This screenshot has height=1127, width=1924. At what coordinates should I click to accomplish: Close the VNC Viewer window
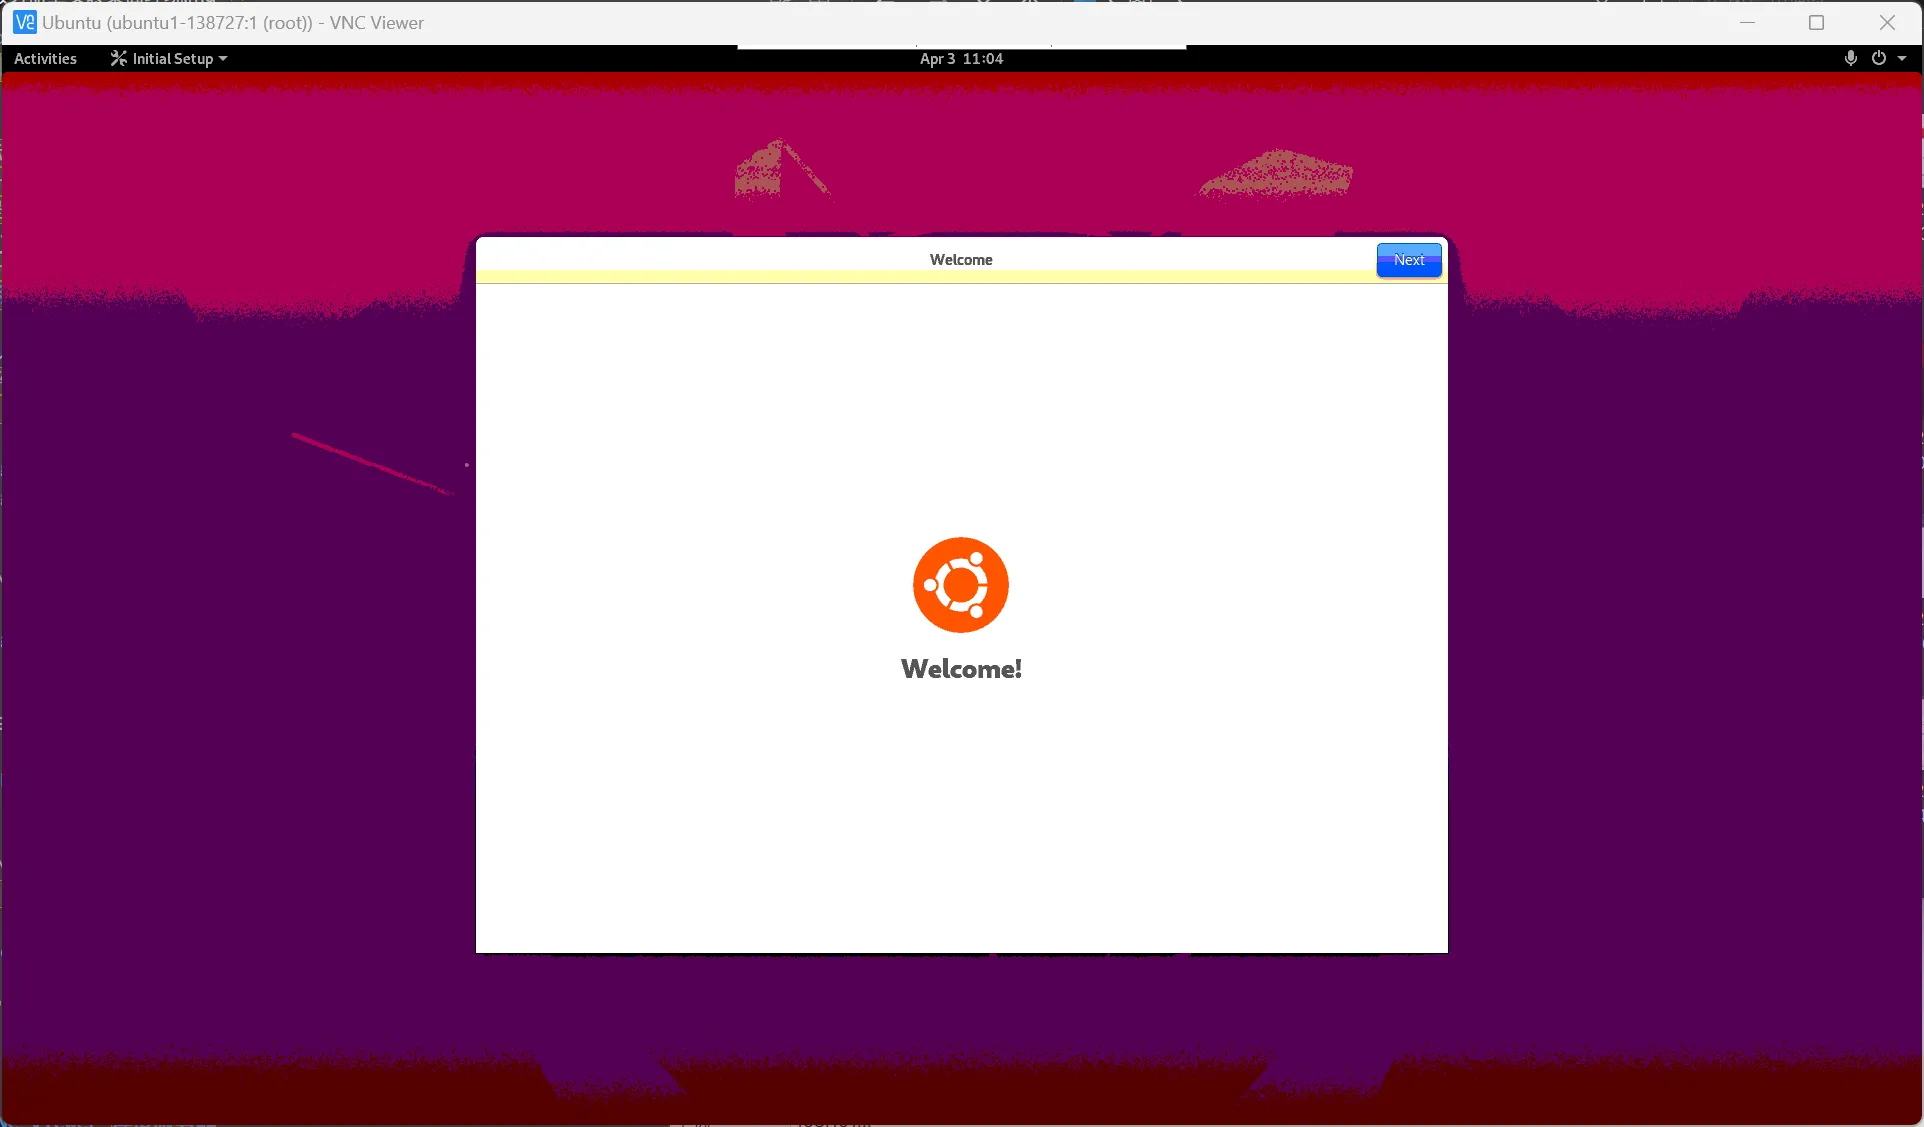pos(1887,22)
